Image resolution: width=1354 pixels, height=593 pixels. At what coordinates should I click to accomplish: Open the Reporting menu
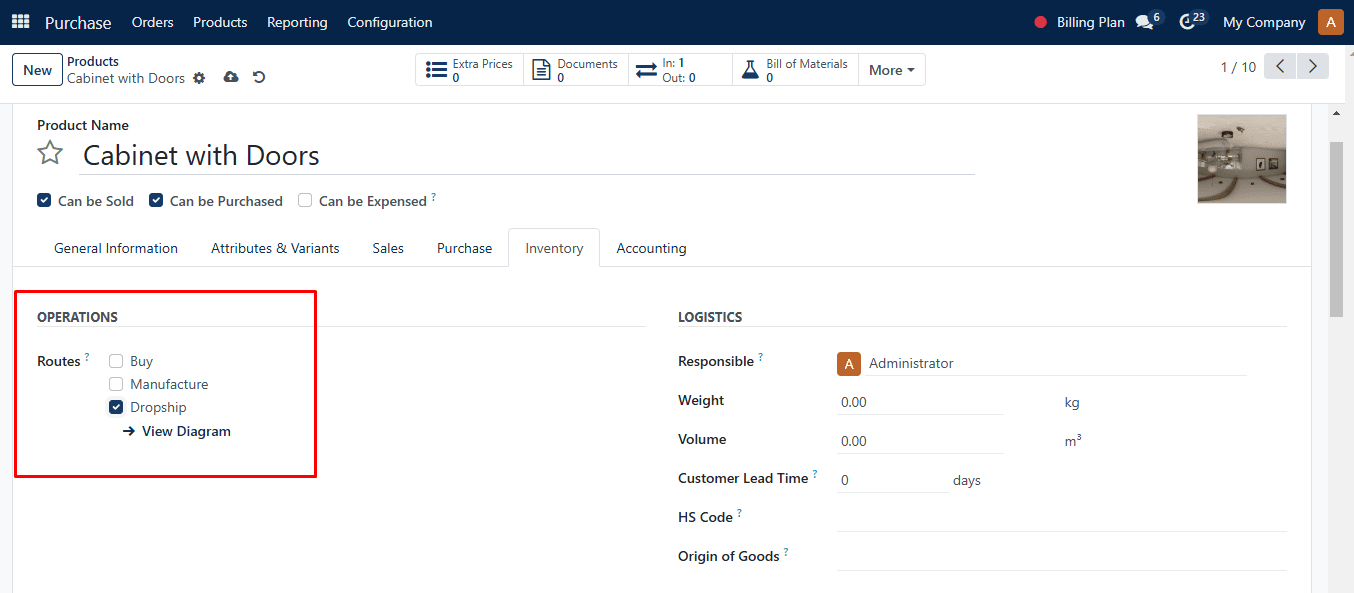[x=297, y=22]
